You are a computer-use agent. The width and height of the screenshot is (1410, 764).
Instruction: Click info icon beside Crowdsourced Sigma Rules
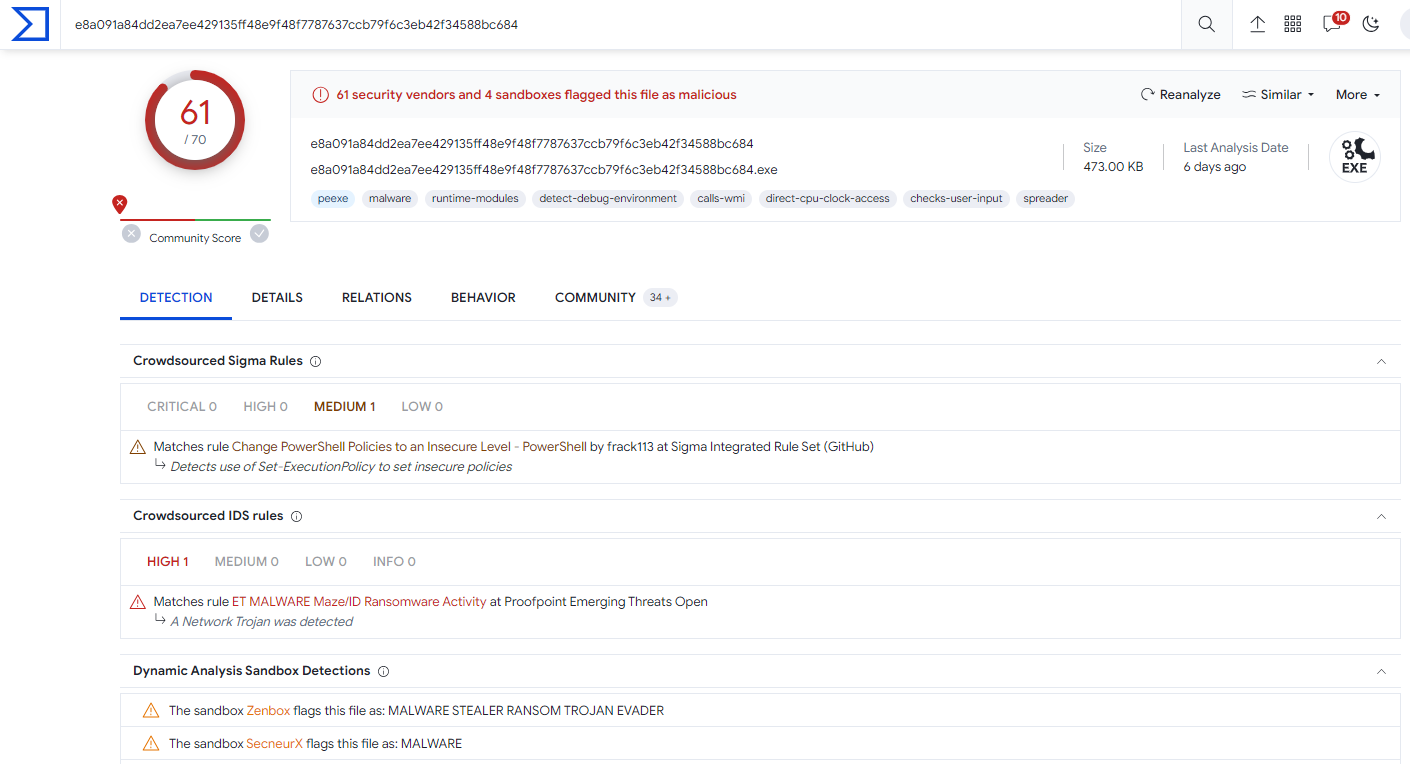point(315,361)
